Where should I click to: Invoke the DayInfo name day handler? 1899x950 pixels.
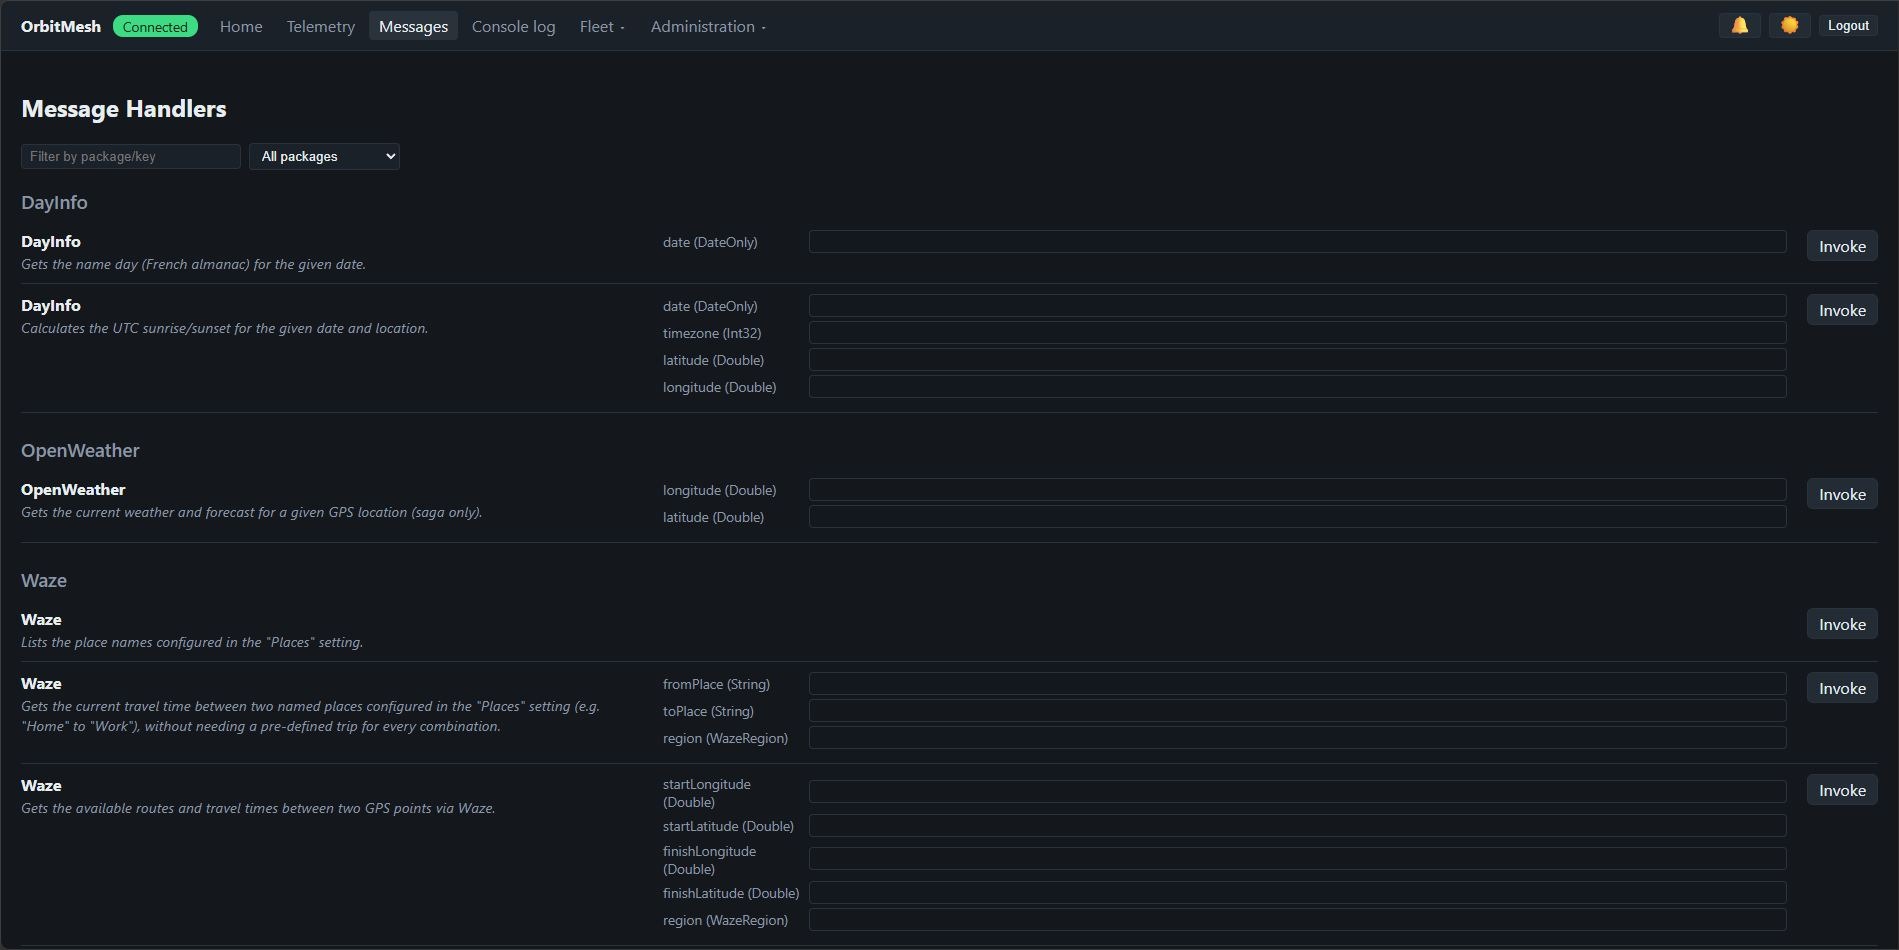tap(1842, 246)
